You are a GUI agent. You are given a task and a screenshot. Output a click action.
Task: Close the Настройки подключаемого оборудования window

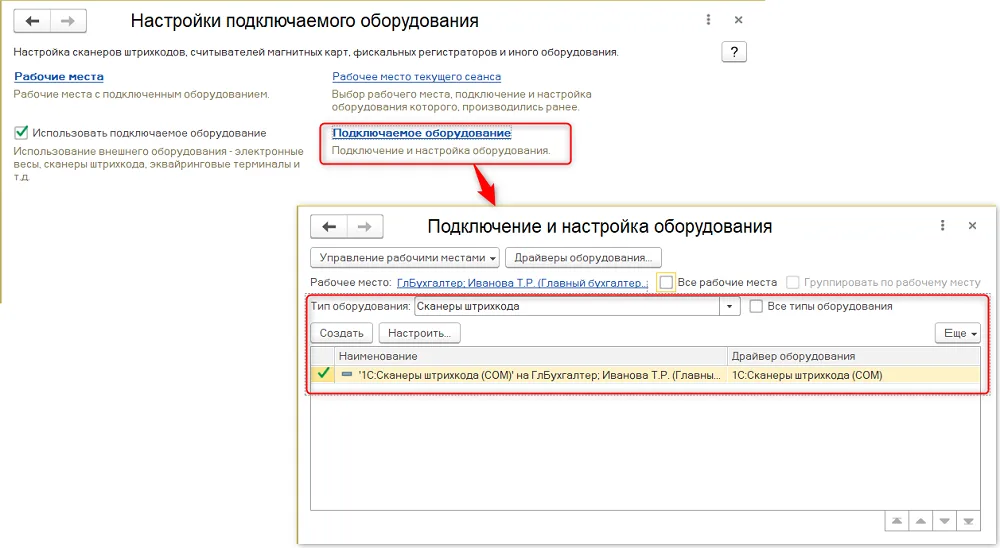(x=739, y=20)
